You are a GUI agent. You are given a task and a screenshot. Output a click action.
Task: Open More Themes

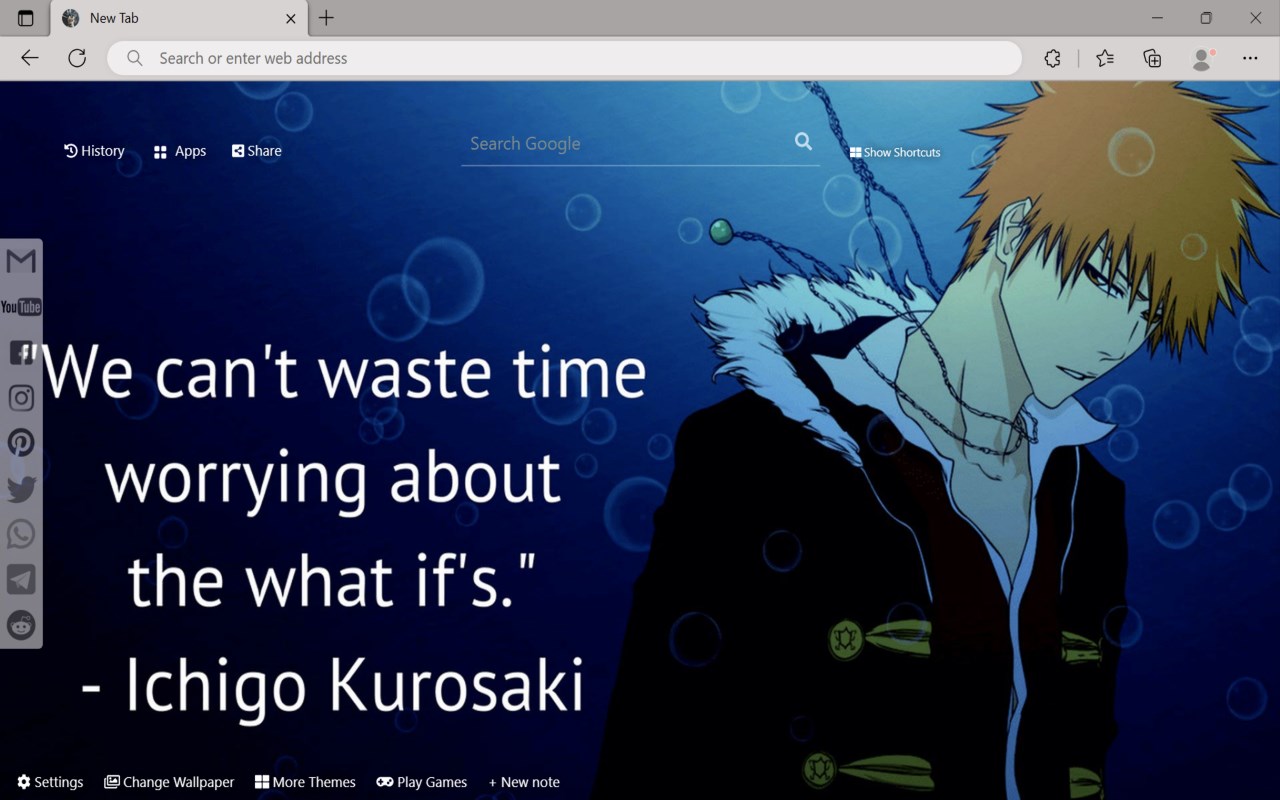click(x=305, y=782)
